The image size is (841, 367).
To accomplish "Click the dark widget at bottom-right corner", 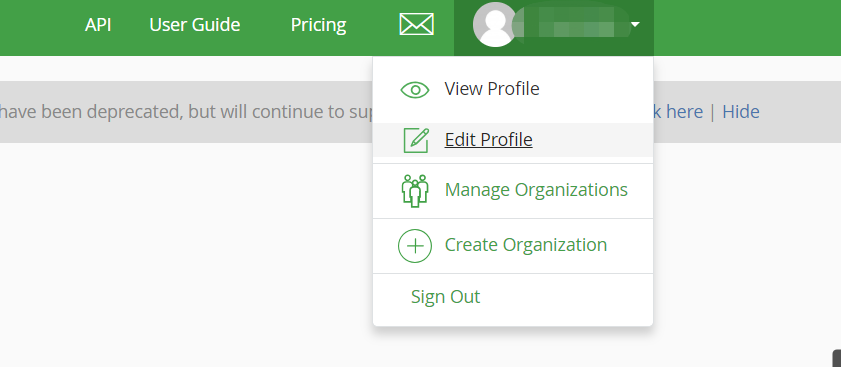I will tap(837, 358).
